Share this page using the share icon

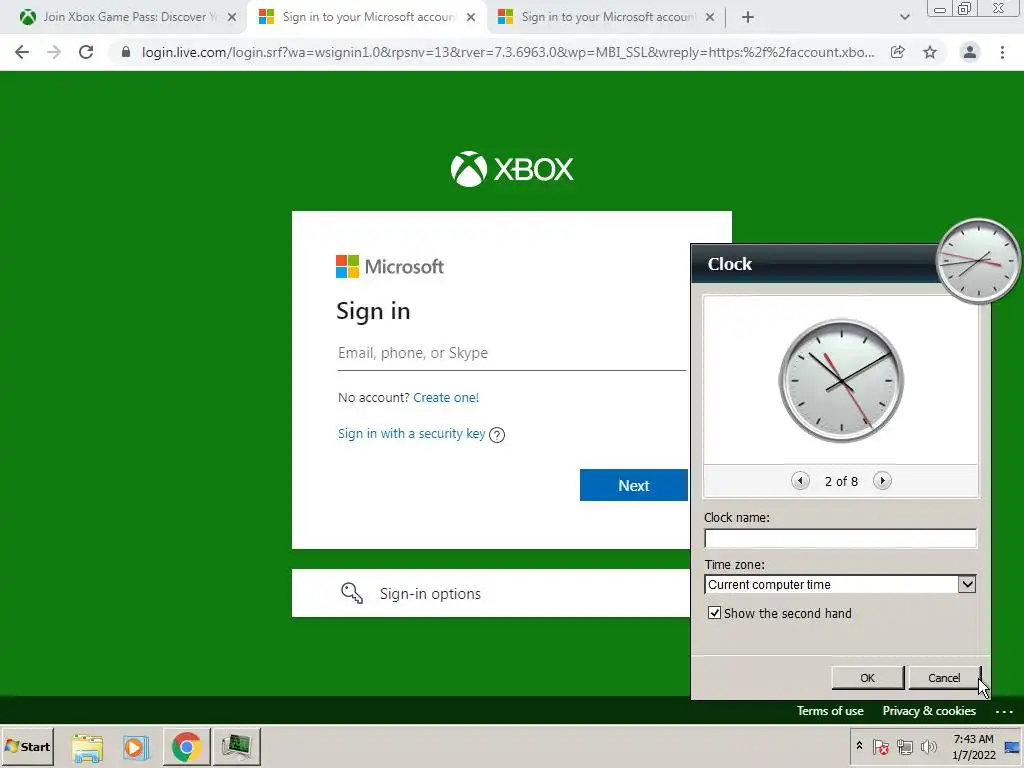tap(898, 52)
